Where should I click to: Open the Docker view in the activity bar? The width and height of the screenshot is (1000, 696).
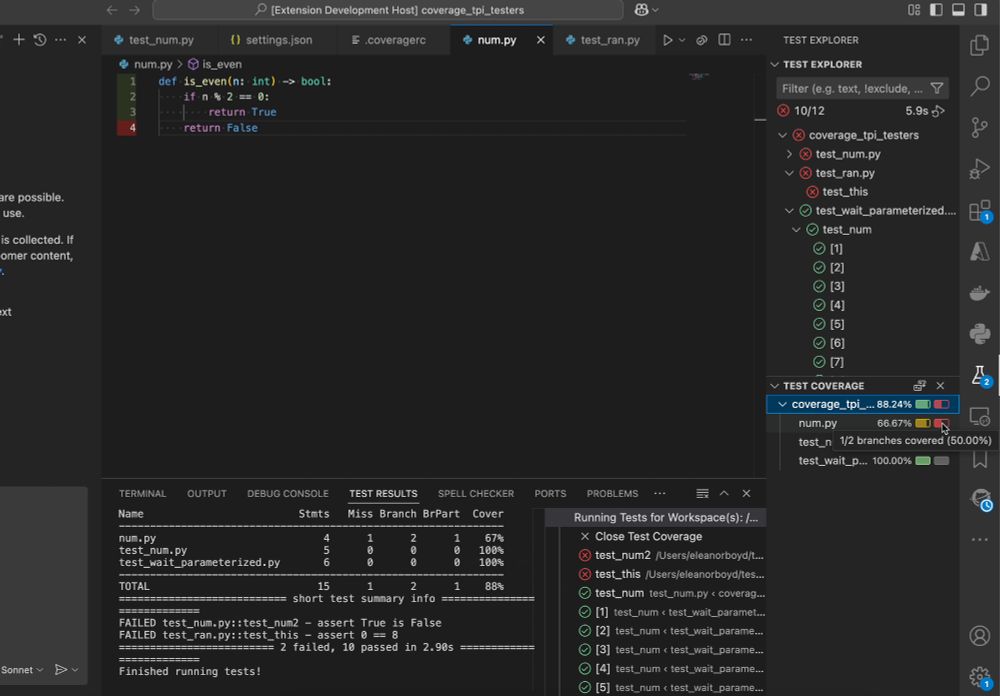pos(979,293)
